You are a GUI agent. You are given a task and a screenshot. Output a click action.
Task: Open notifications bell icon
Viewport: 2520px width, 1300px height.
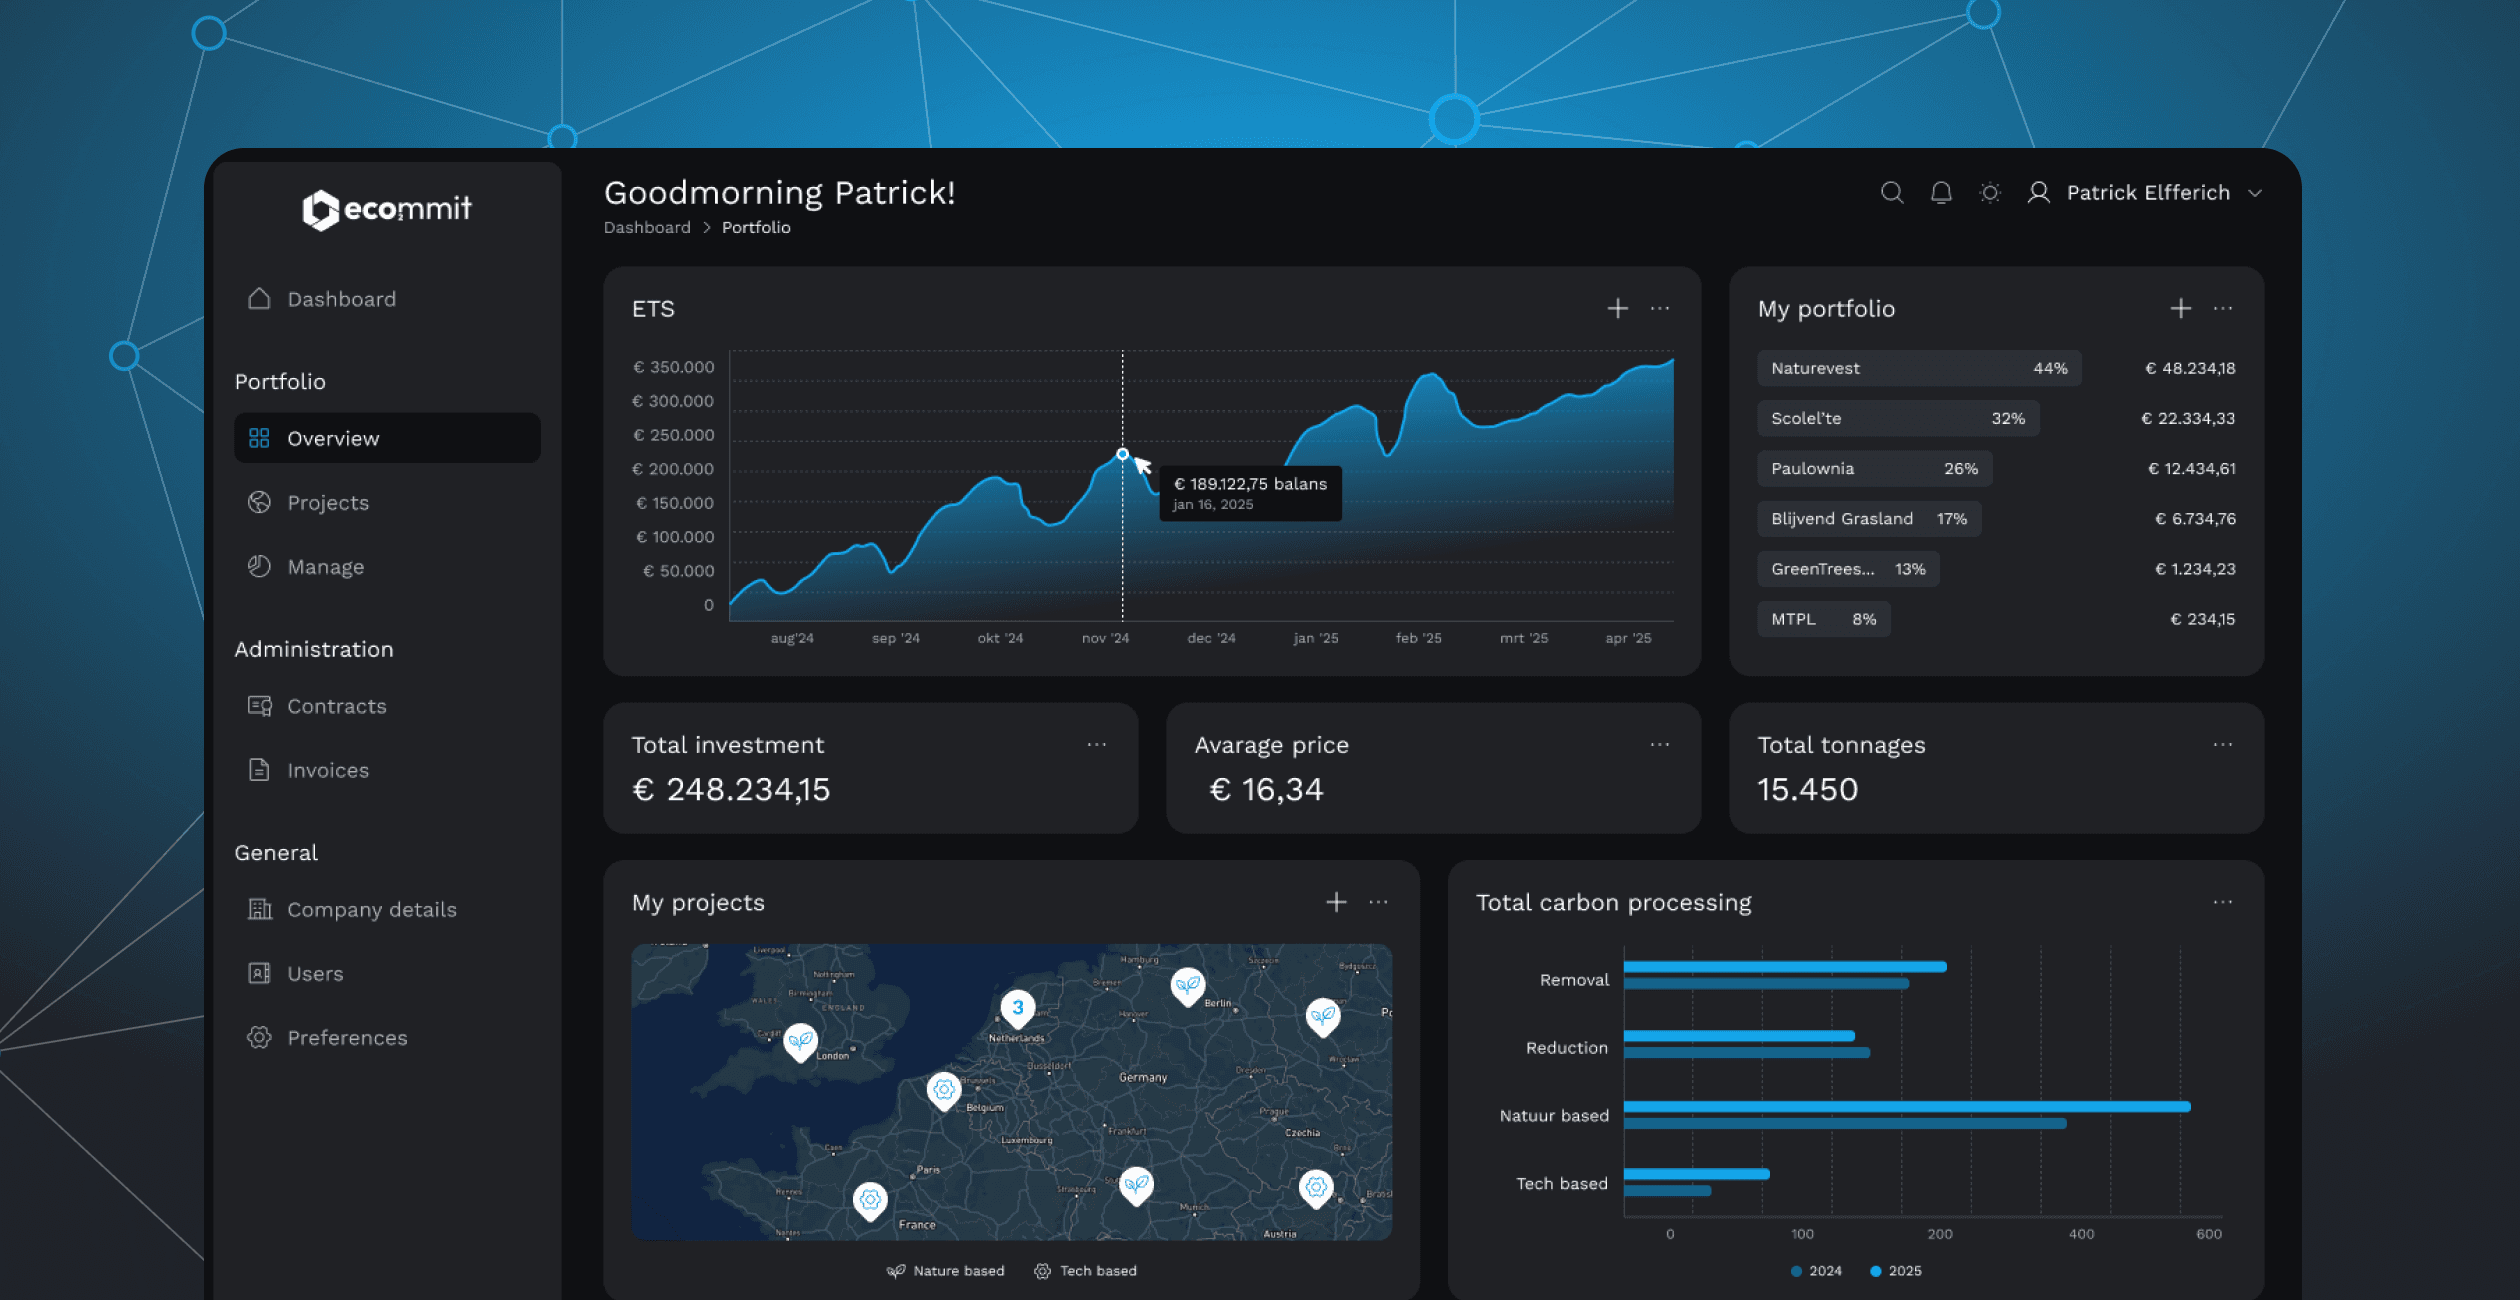coord(1941,192)
